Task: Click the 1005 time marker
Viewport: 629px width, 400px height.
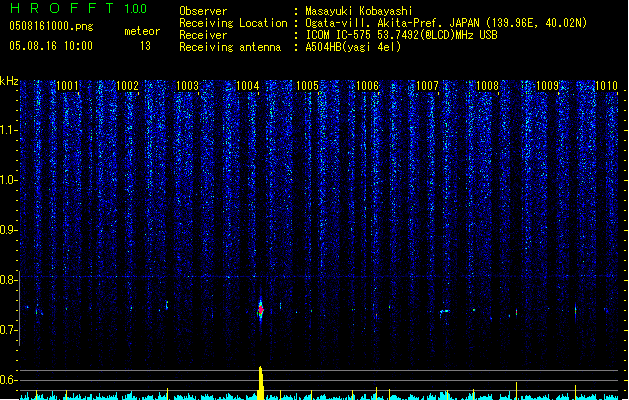Action: 308,86
